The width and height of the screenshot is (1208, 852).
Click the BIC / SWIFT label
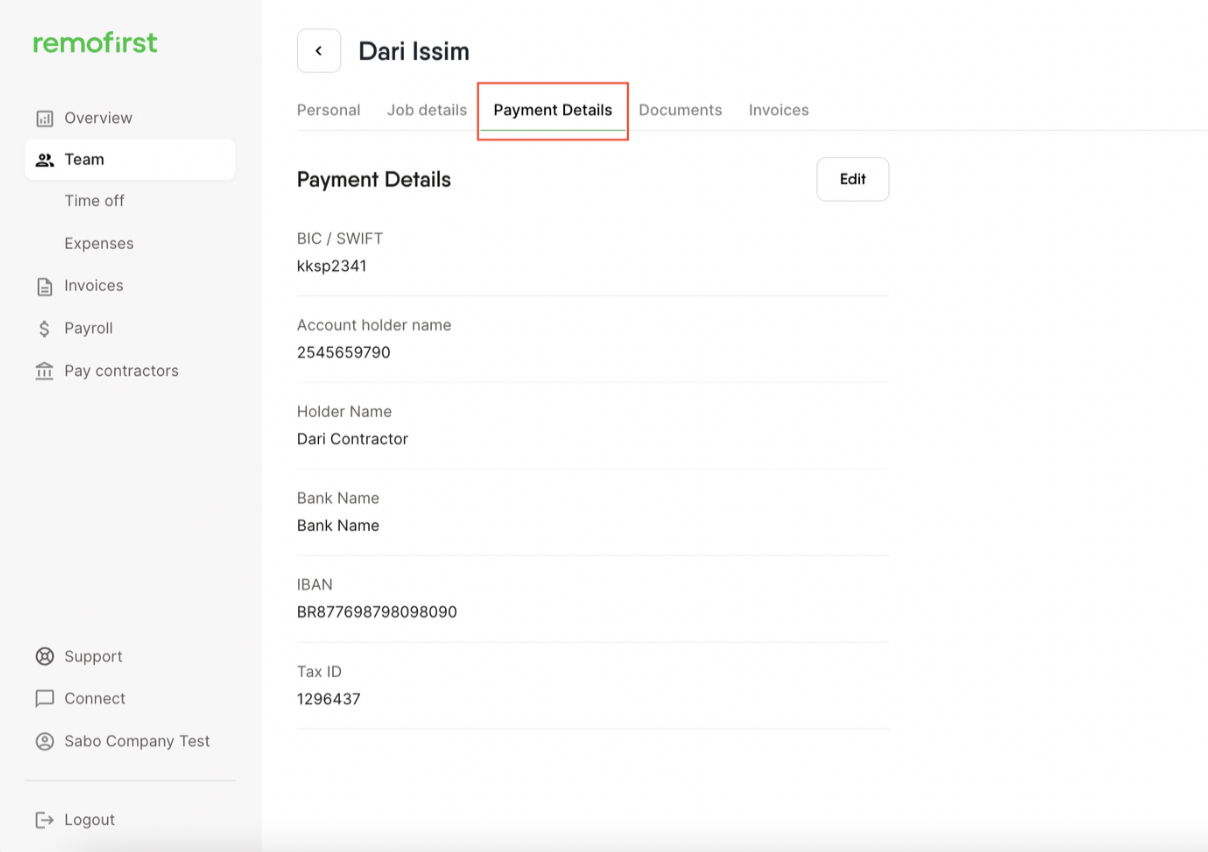[340, 239]
